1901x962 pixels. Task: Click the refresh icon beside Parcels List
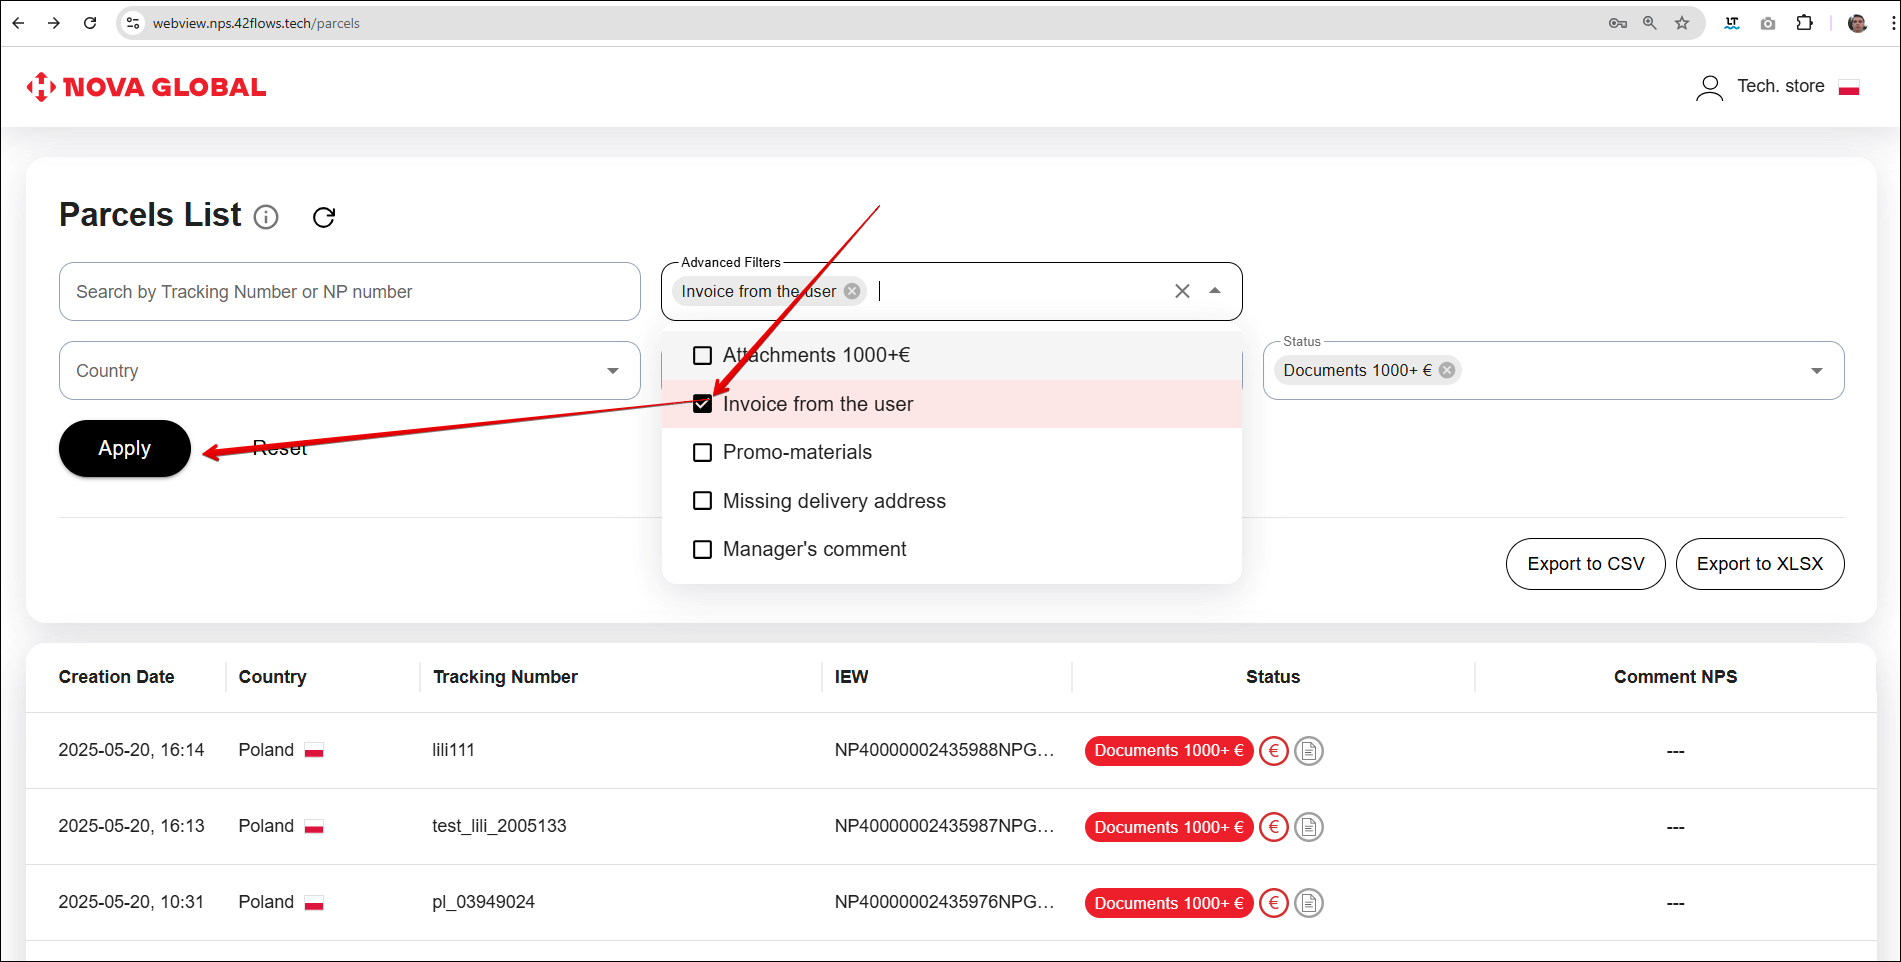coord(324,217)
